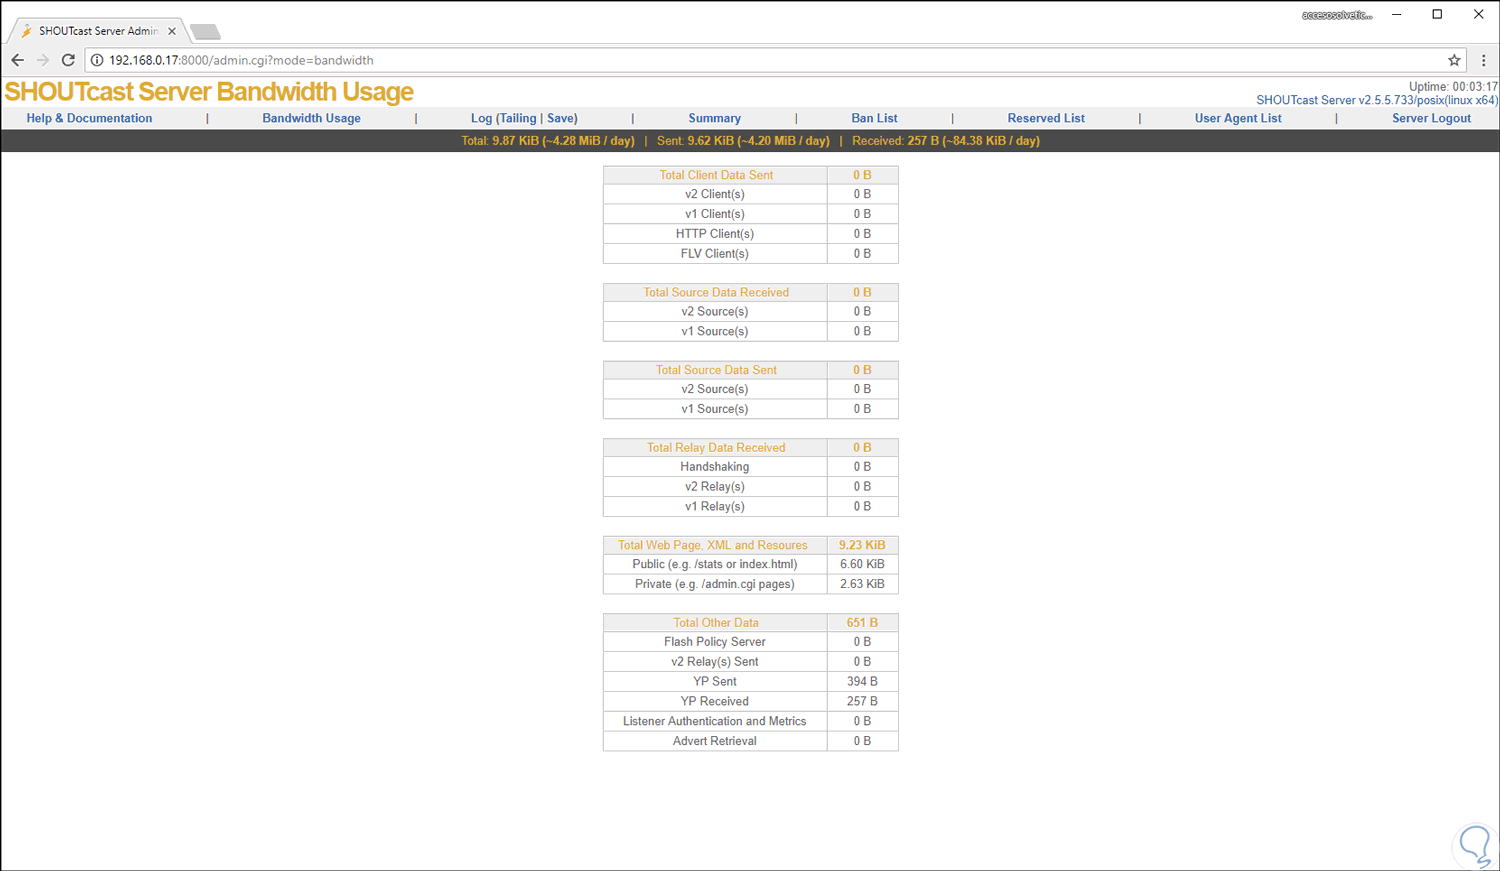Click the Received 257 B status entry

pyautogui.click(x=946, y=141)
